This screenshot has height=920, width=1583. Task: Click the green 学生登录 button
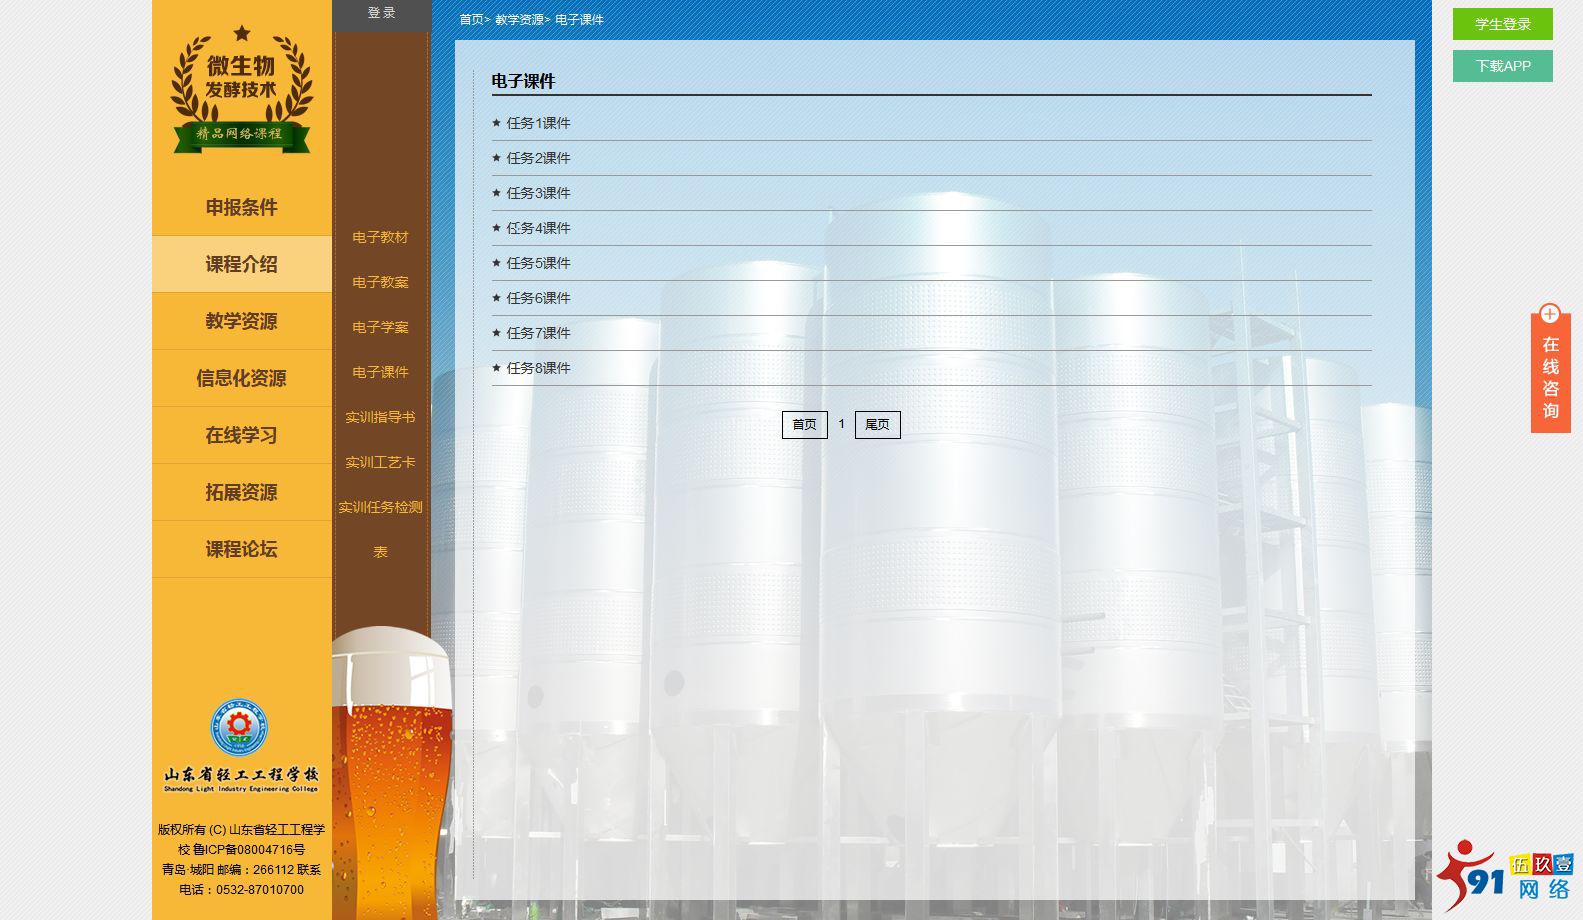coord(1502,24)
